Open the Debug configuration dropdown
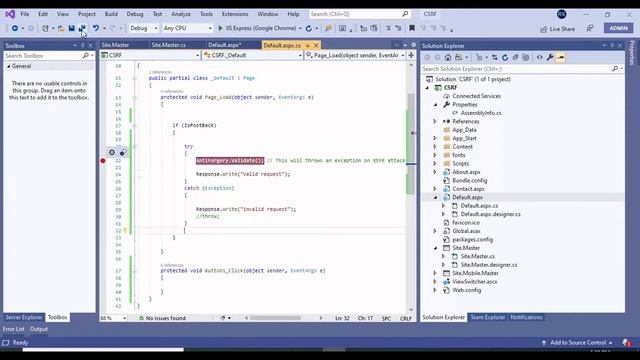This screenshot has height=360, width=640. tap(144, 28)
